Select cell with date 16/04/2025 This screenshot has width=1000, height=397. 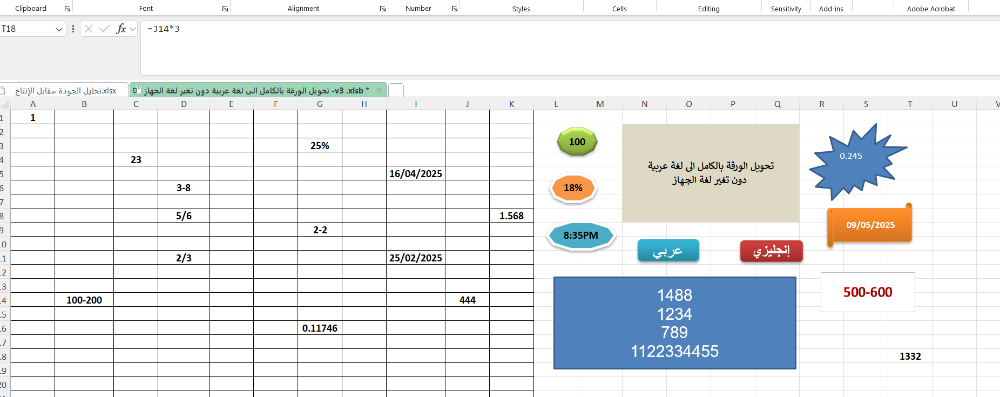point(416,174)
